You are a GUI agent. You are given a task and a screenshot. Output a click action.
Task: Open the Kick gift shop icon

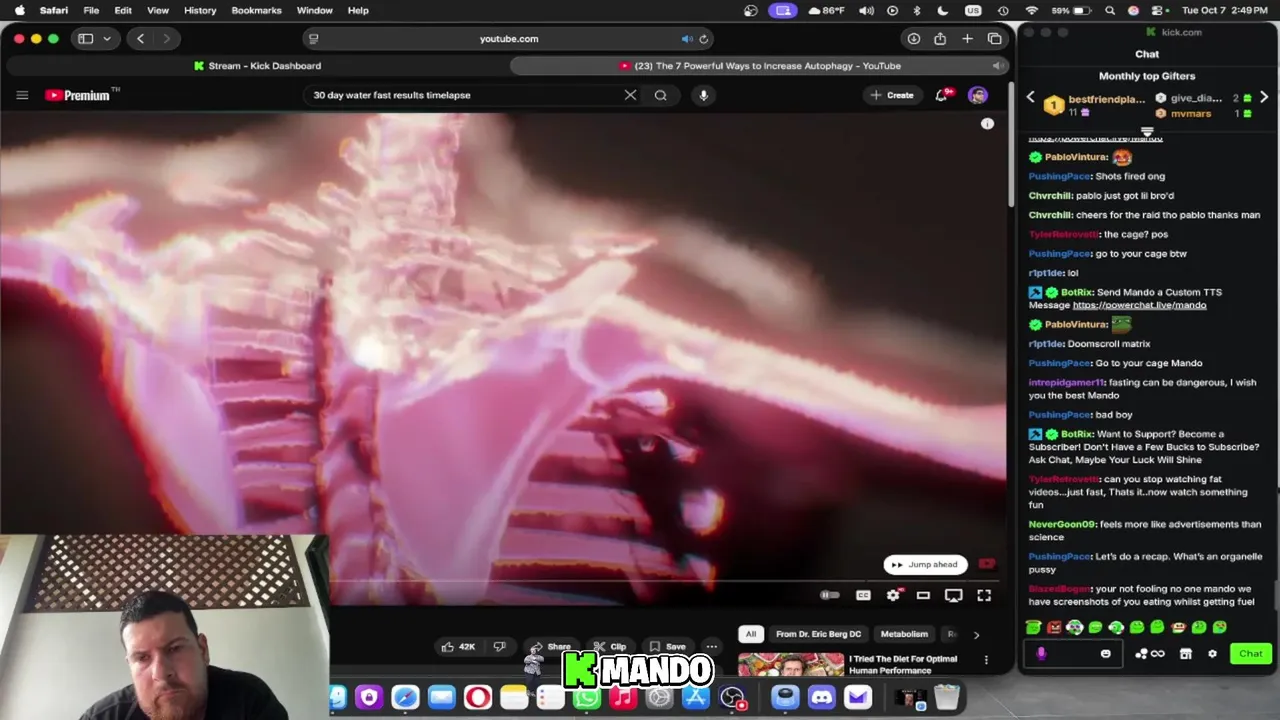(1186, 654)
